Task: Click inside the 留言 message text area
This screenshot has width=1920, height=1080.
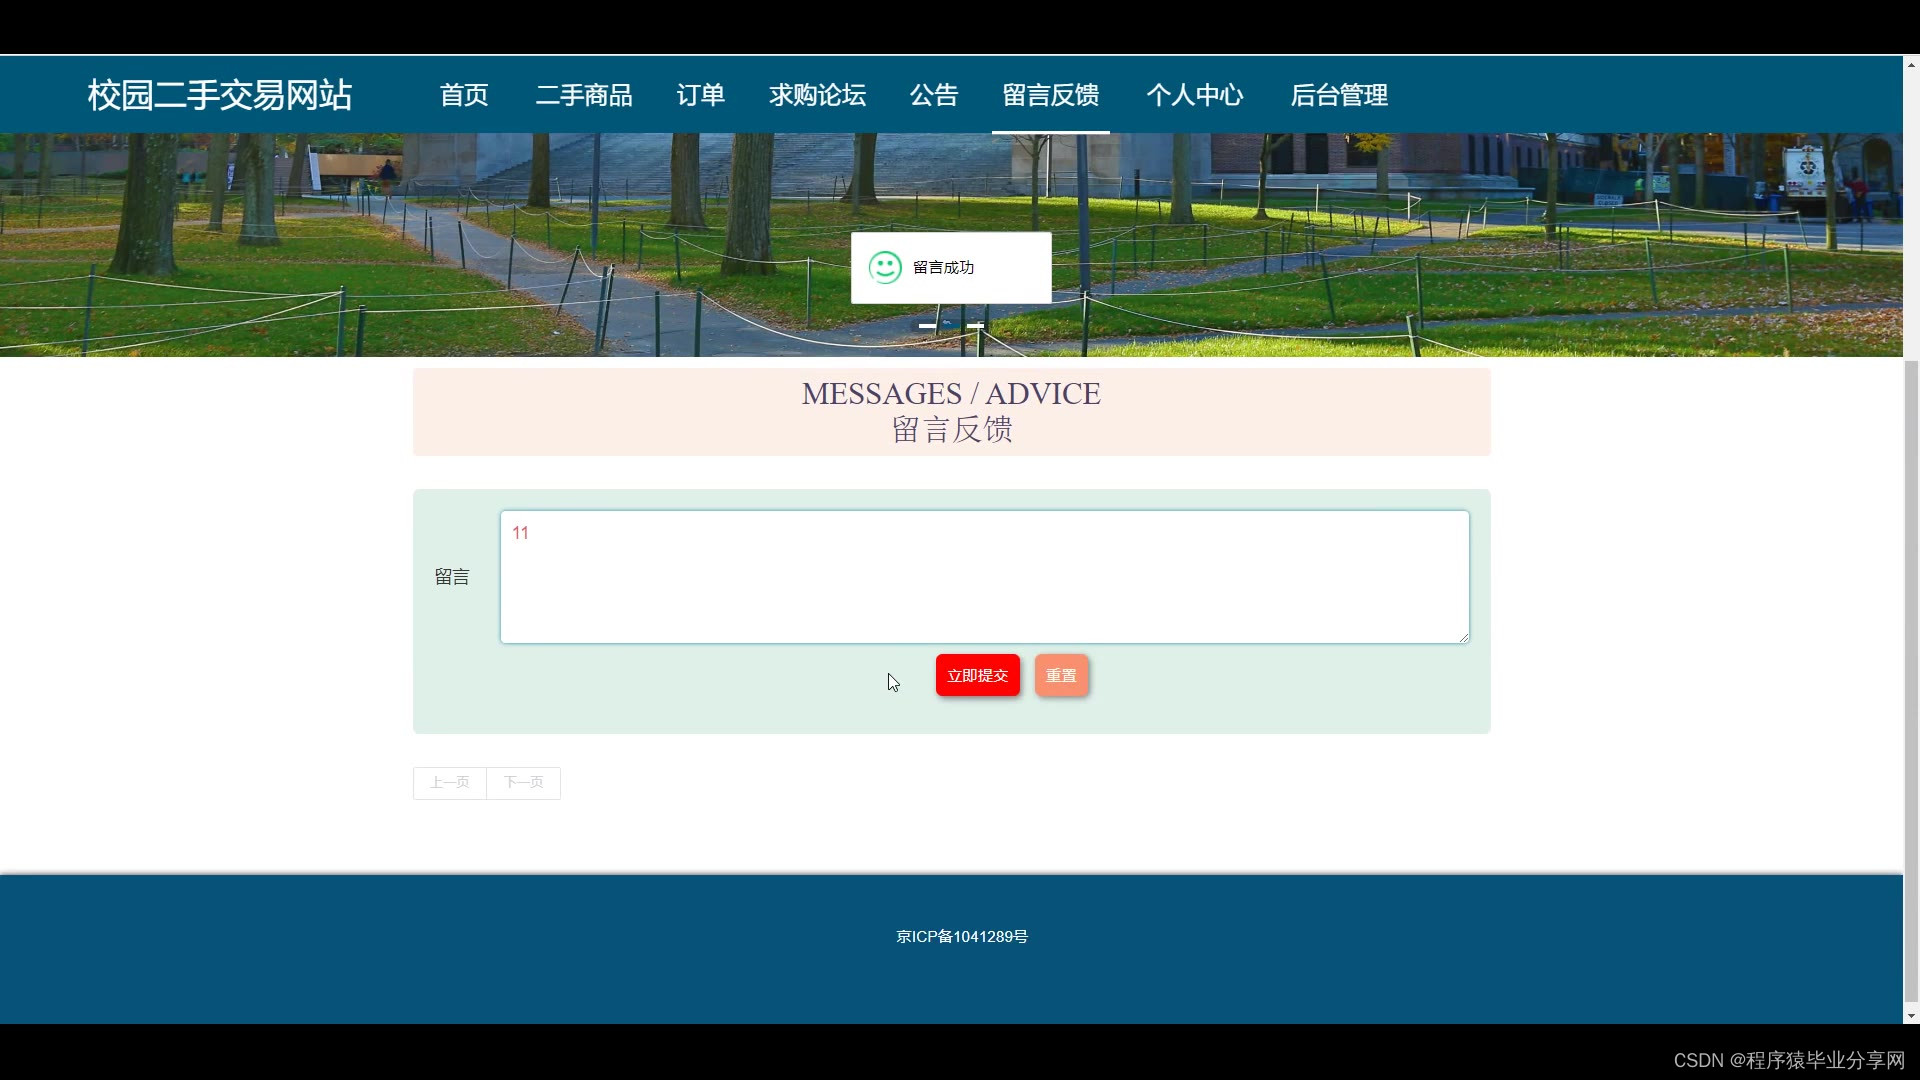Action: coord(984,577)
